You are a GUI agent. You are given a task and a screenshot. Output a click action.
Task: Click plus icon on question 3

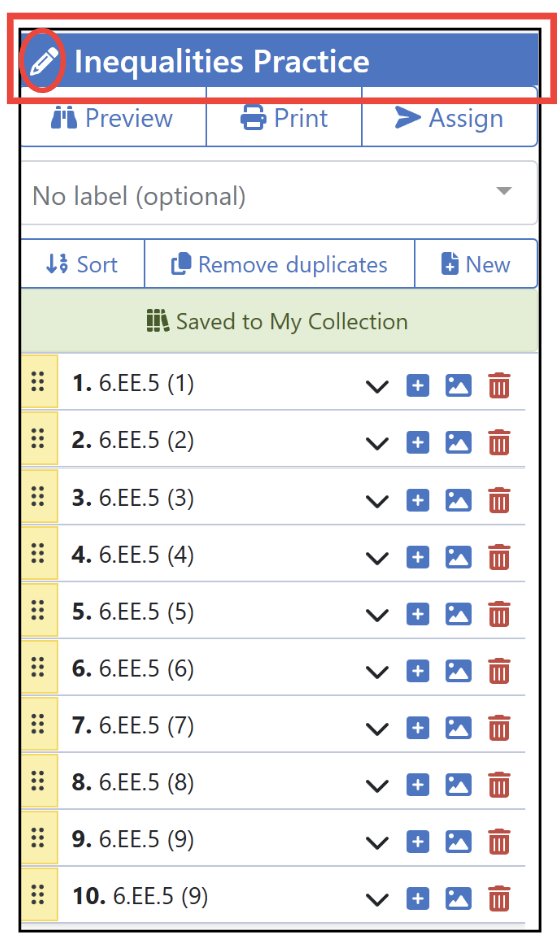(418, 500)
